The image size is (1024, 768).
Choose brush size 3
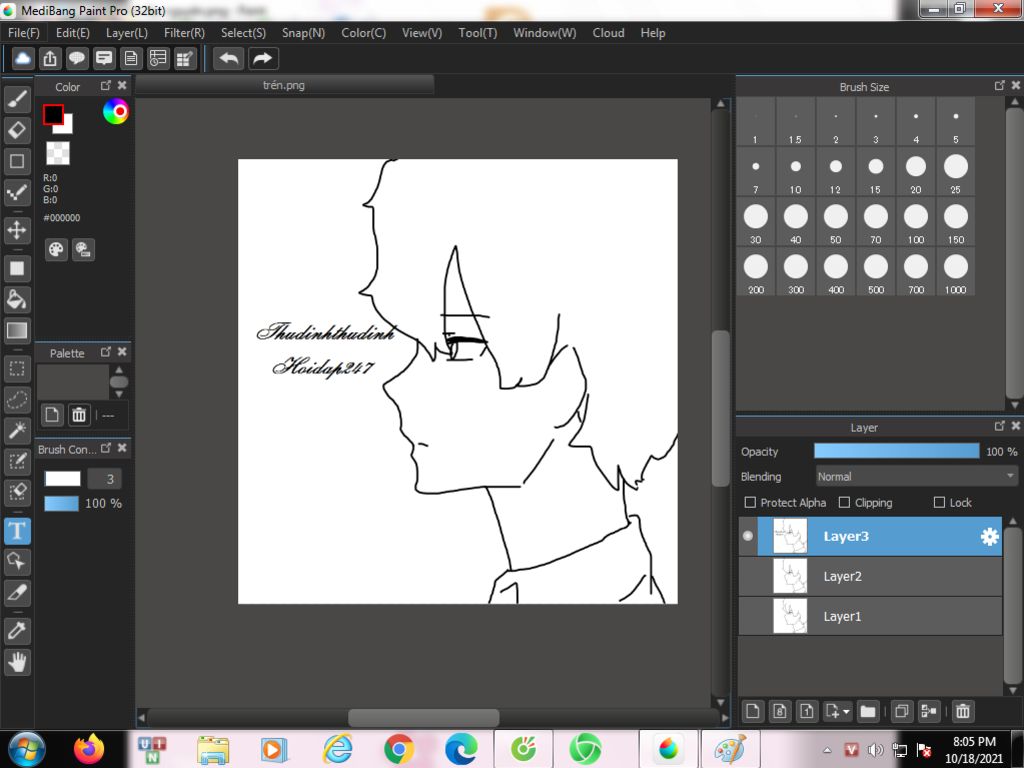click(x=876, y=122)
